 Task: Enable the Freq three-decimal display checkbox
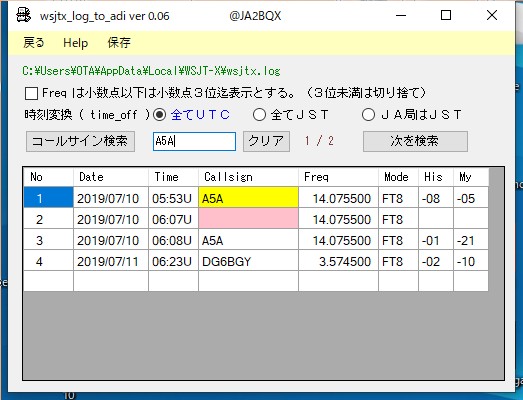(x=31, y=93)
